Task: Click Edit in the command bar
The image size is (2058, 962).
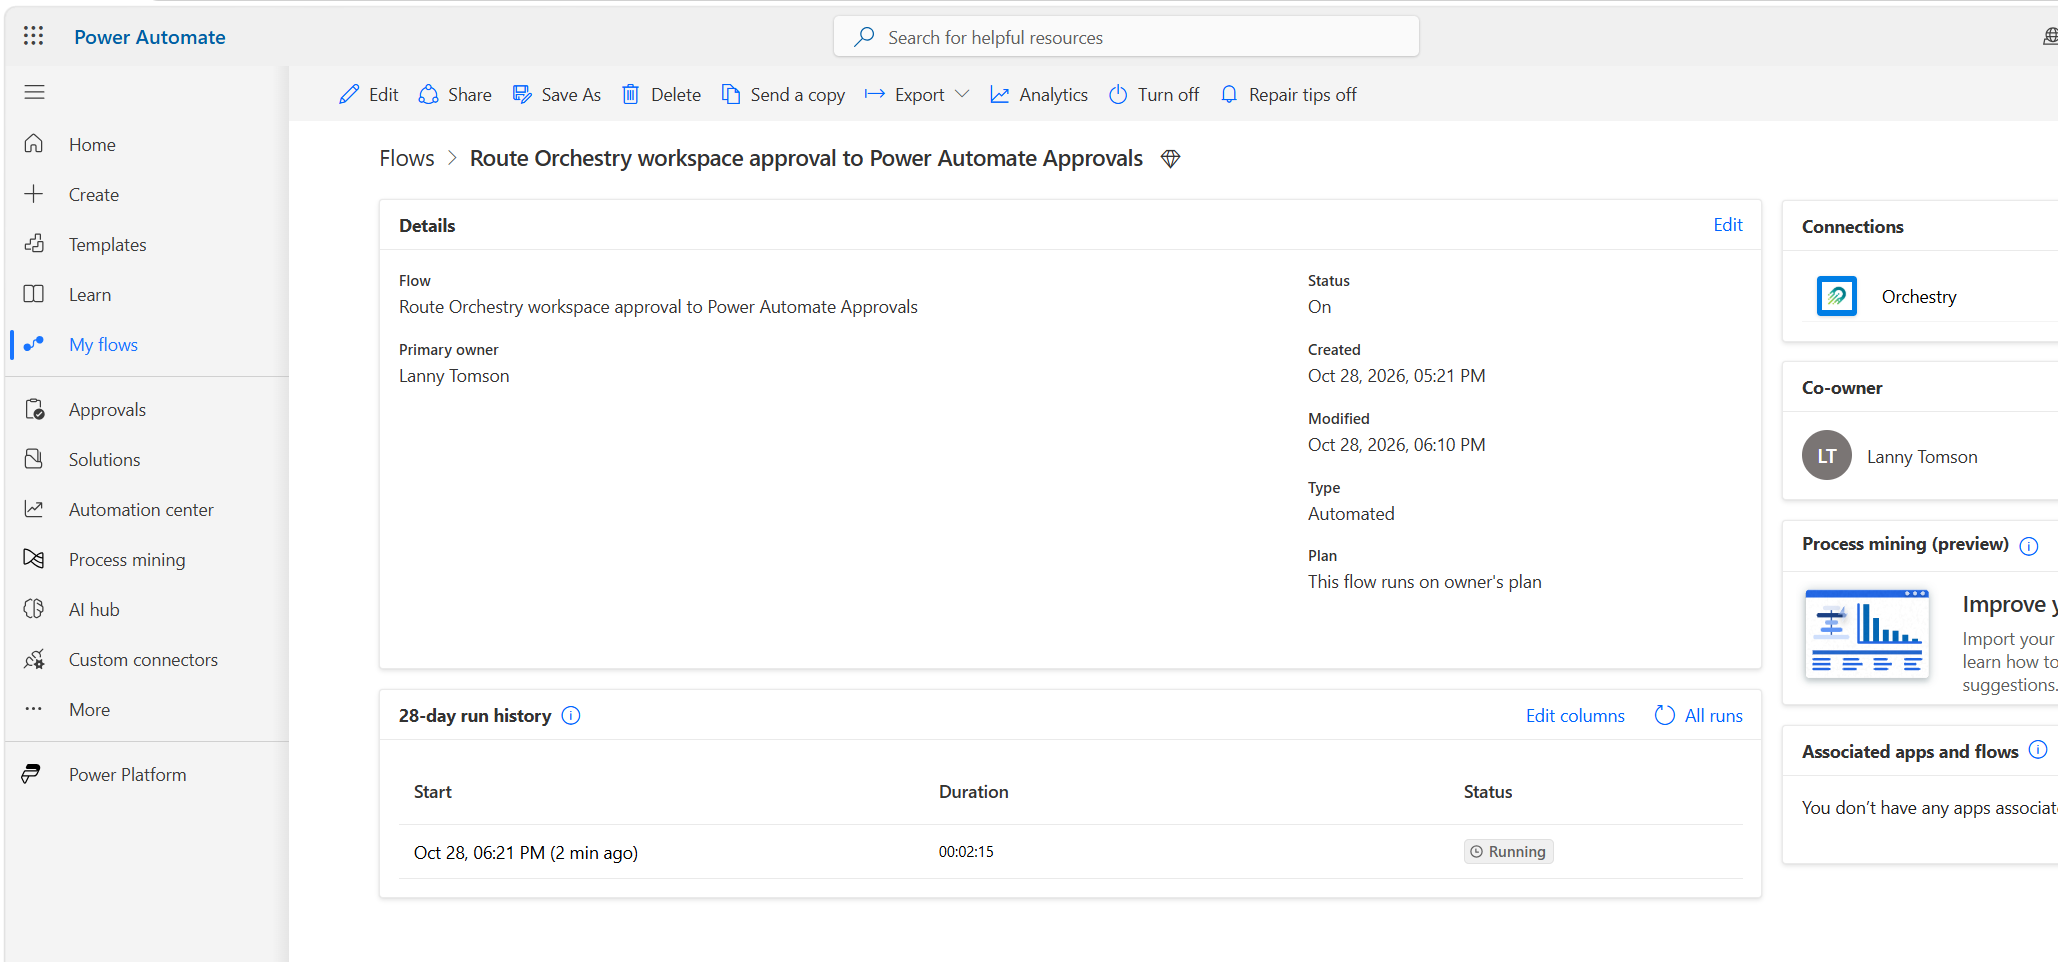Action: 369,95
